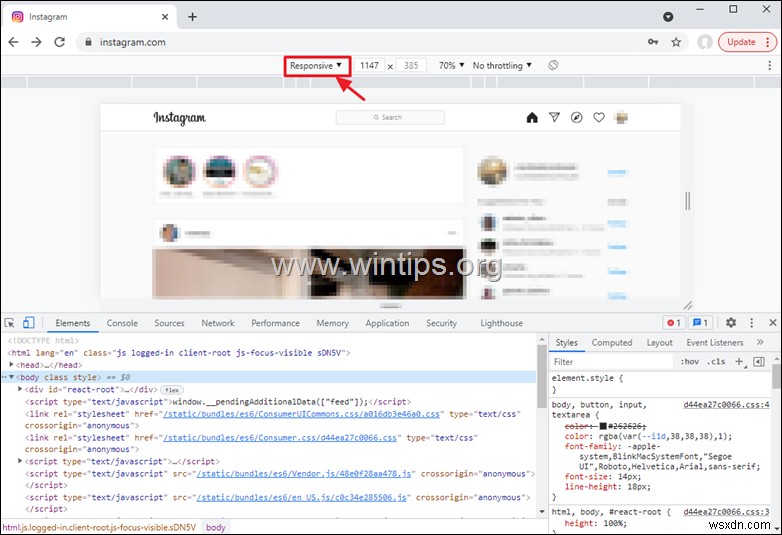782x535 pixels.
Task: Click the viewport right resize handle
Action: (688, 201)
